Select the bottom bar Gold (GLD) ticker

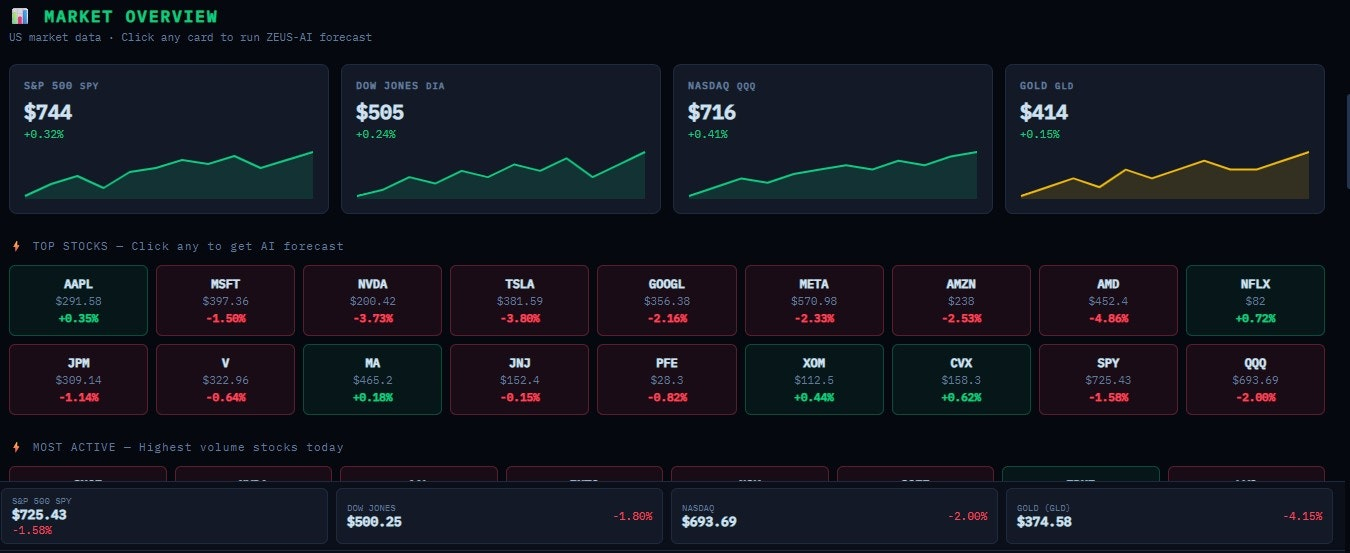coord(1169,516)
